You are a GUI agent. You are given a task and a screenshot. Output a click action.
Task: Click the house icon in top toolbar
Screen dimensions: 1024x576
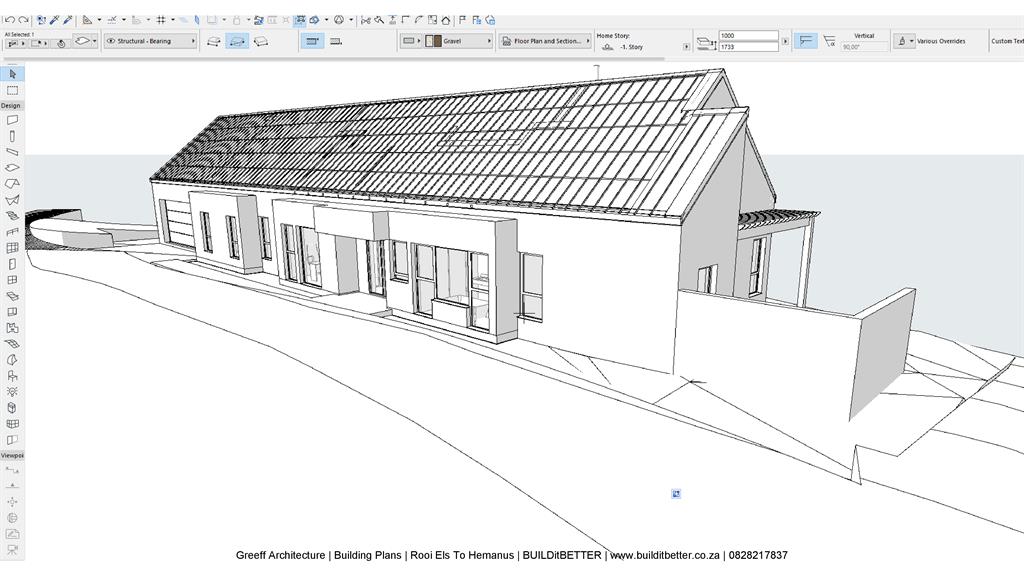pyautogui.click(x=445, y=20)
